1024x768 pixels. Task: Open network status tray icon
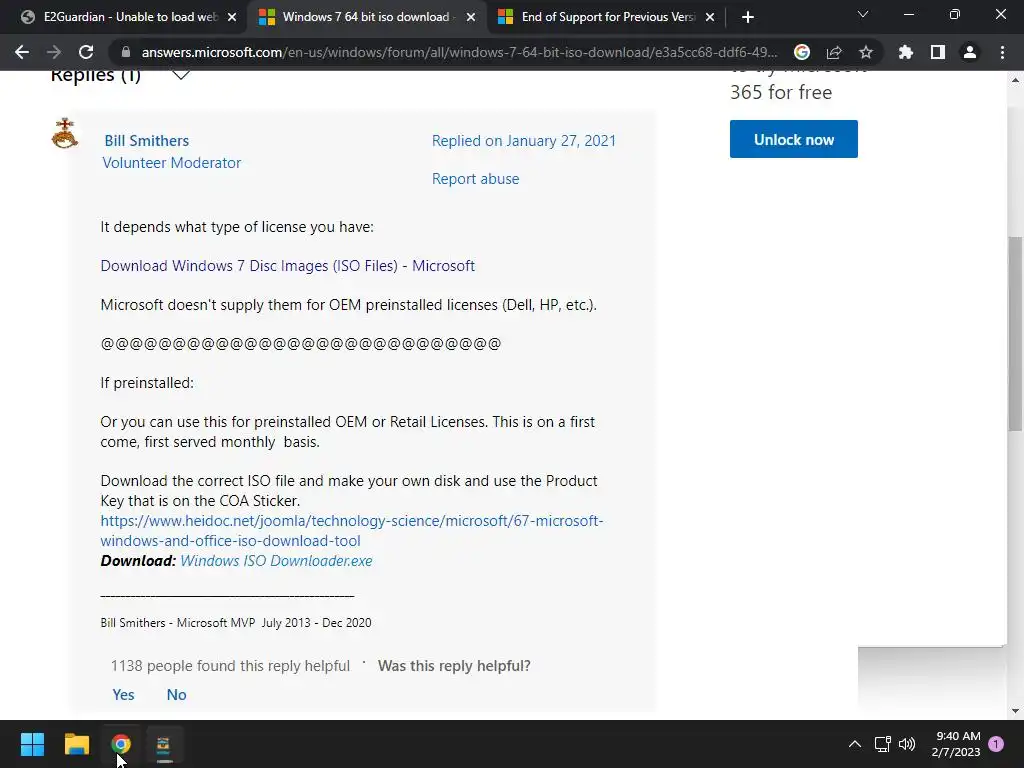pyautogui.click(x=883, y=744)
